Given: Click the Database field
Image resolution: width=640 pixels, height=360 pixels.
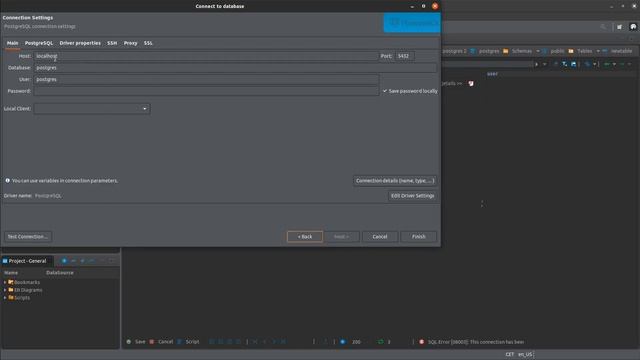Looking at the screenshot, I should point(235,68).
